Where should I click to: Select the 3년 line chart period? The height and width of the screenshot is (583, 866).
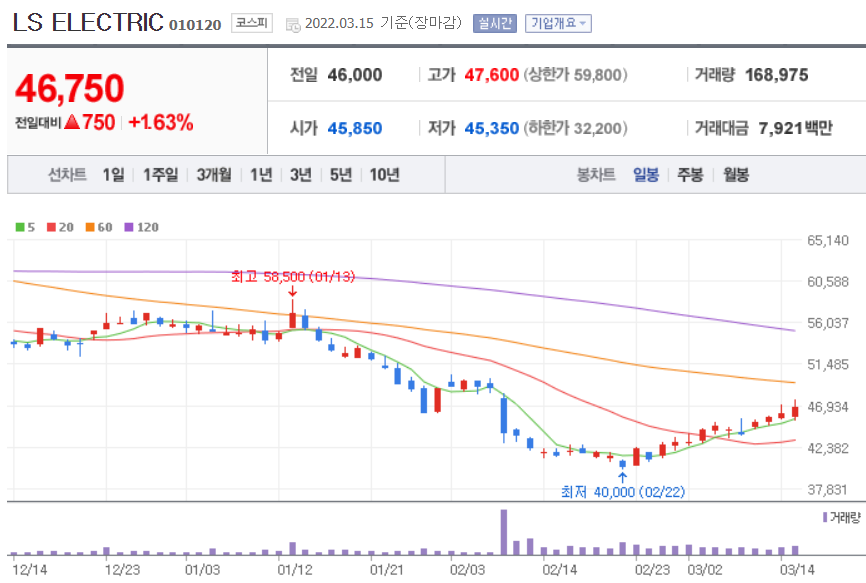pos(301,175)
